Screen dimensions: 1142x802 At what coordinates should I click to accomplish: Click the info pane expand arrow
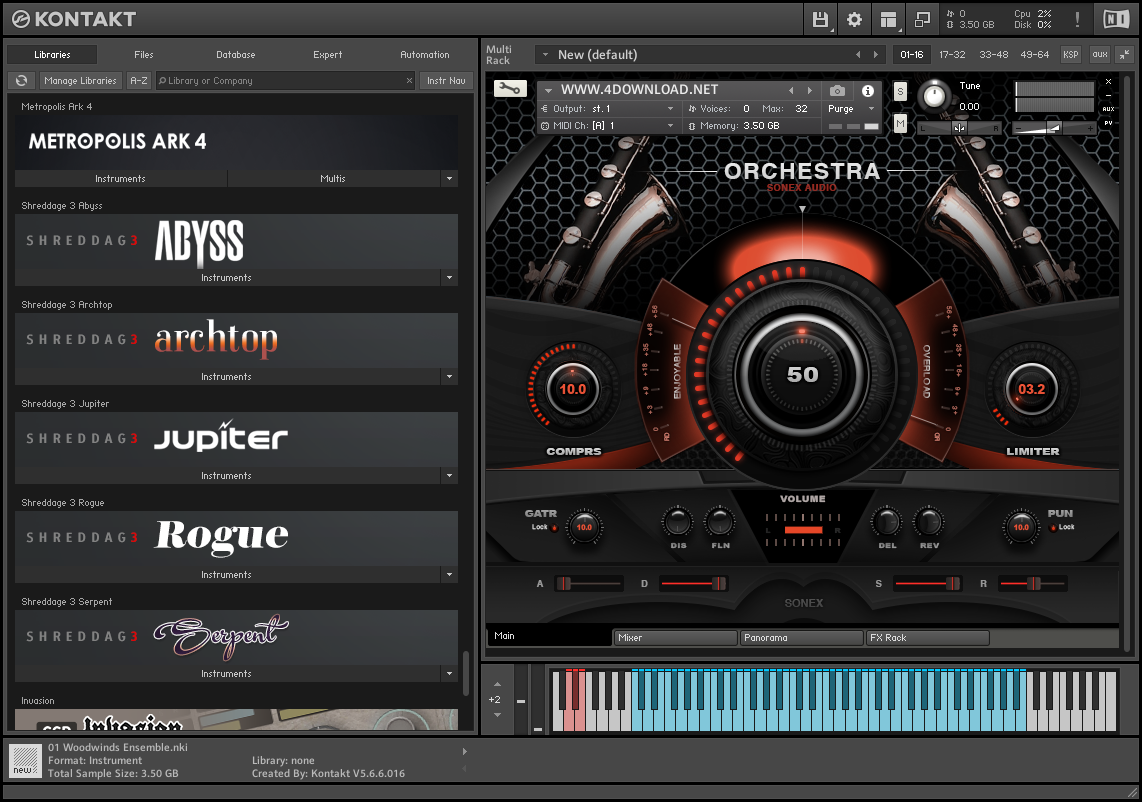(465, 751)
